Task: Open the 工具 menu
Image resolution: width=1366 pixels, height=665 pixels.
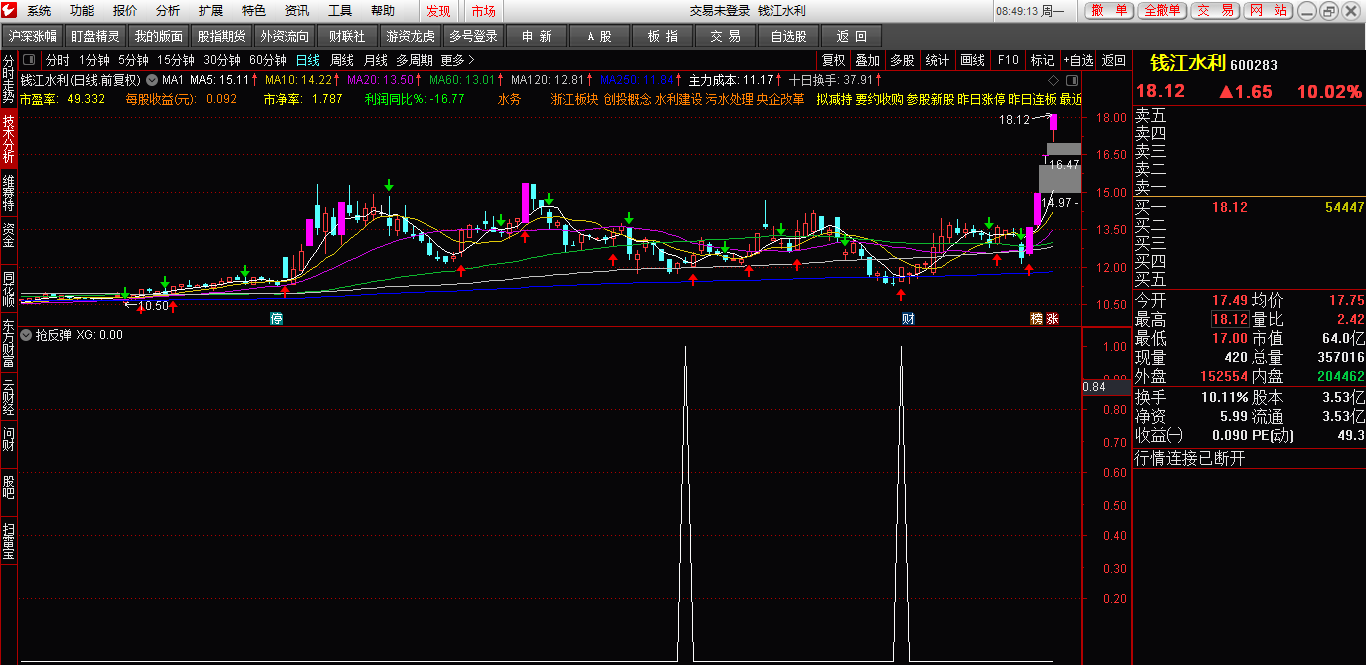Action: coord(340,11)
